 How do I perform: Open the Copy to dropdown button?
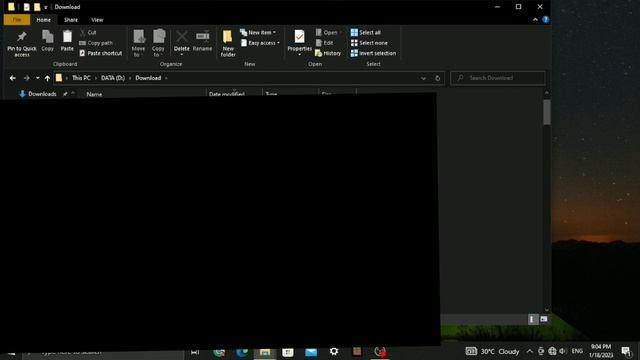click(x=158, y=43)
